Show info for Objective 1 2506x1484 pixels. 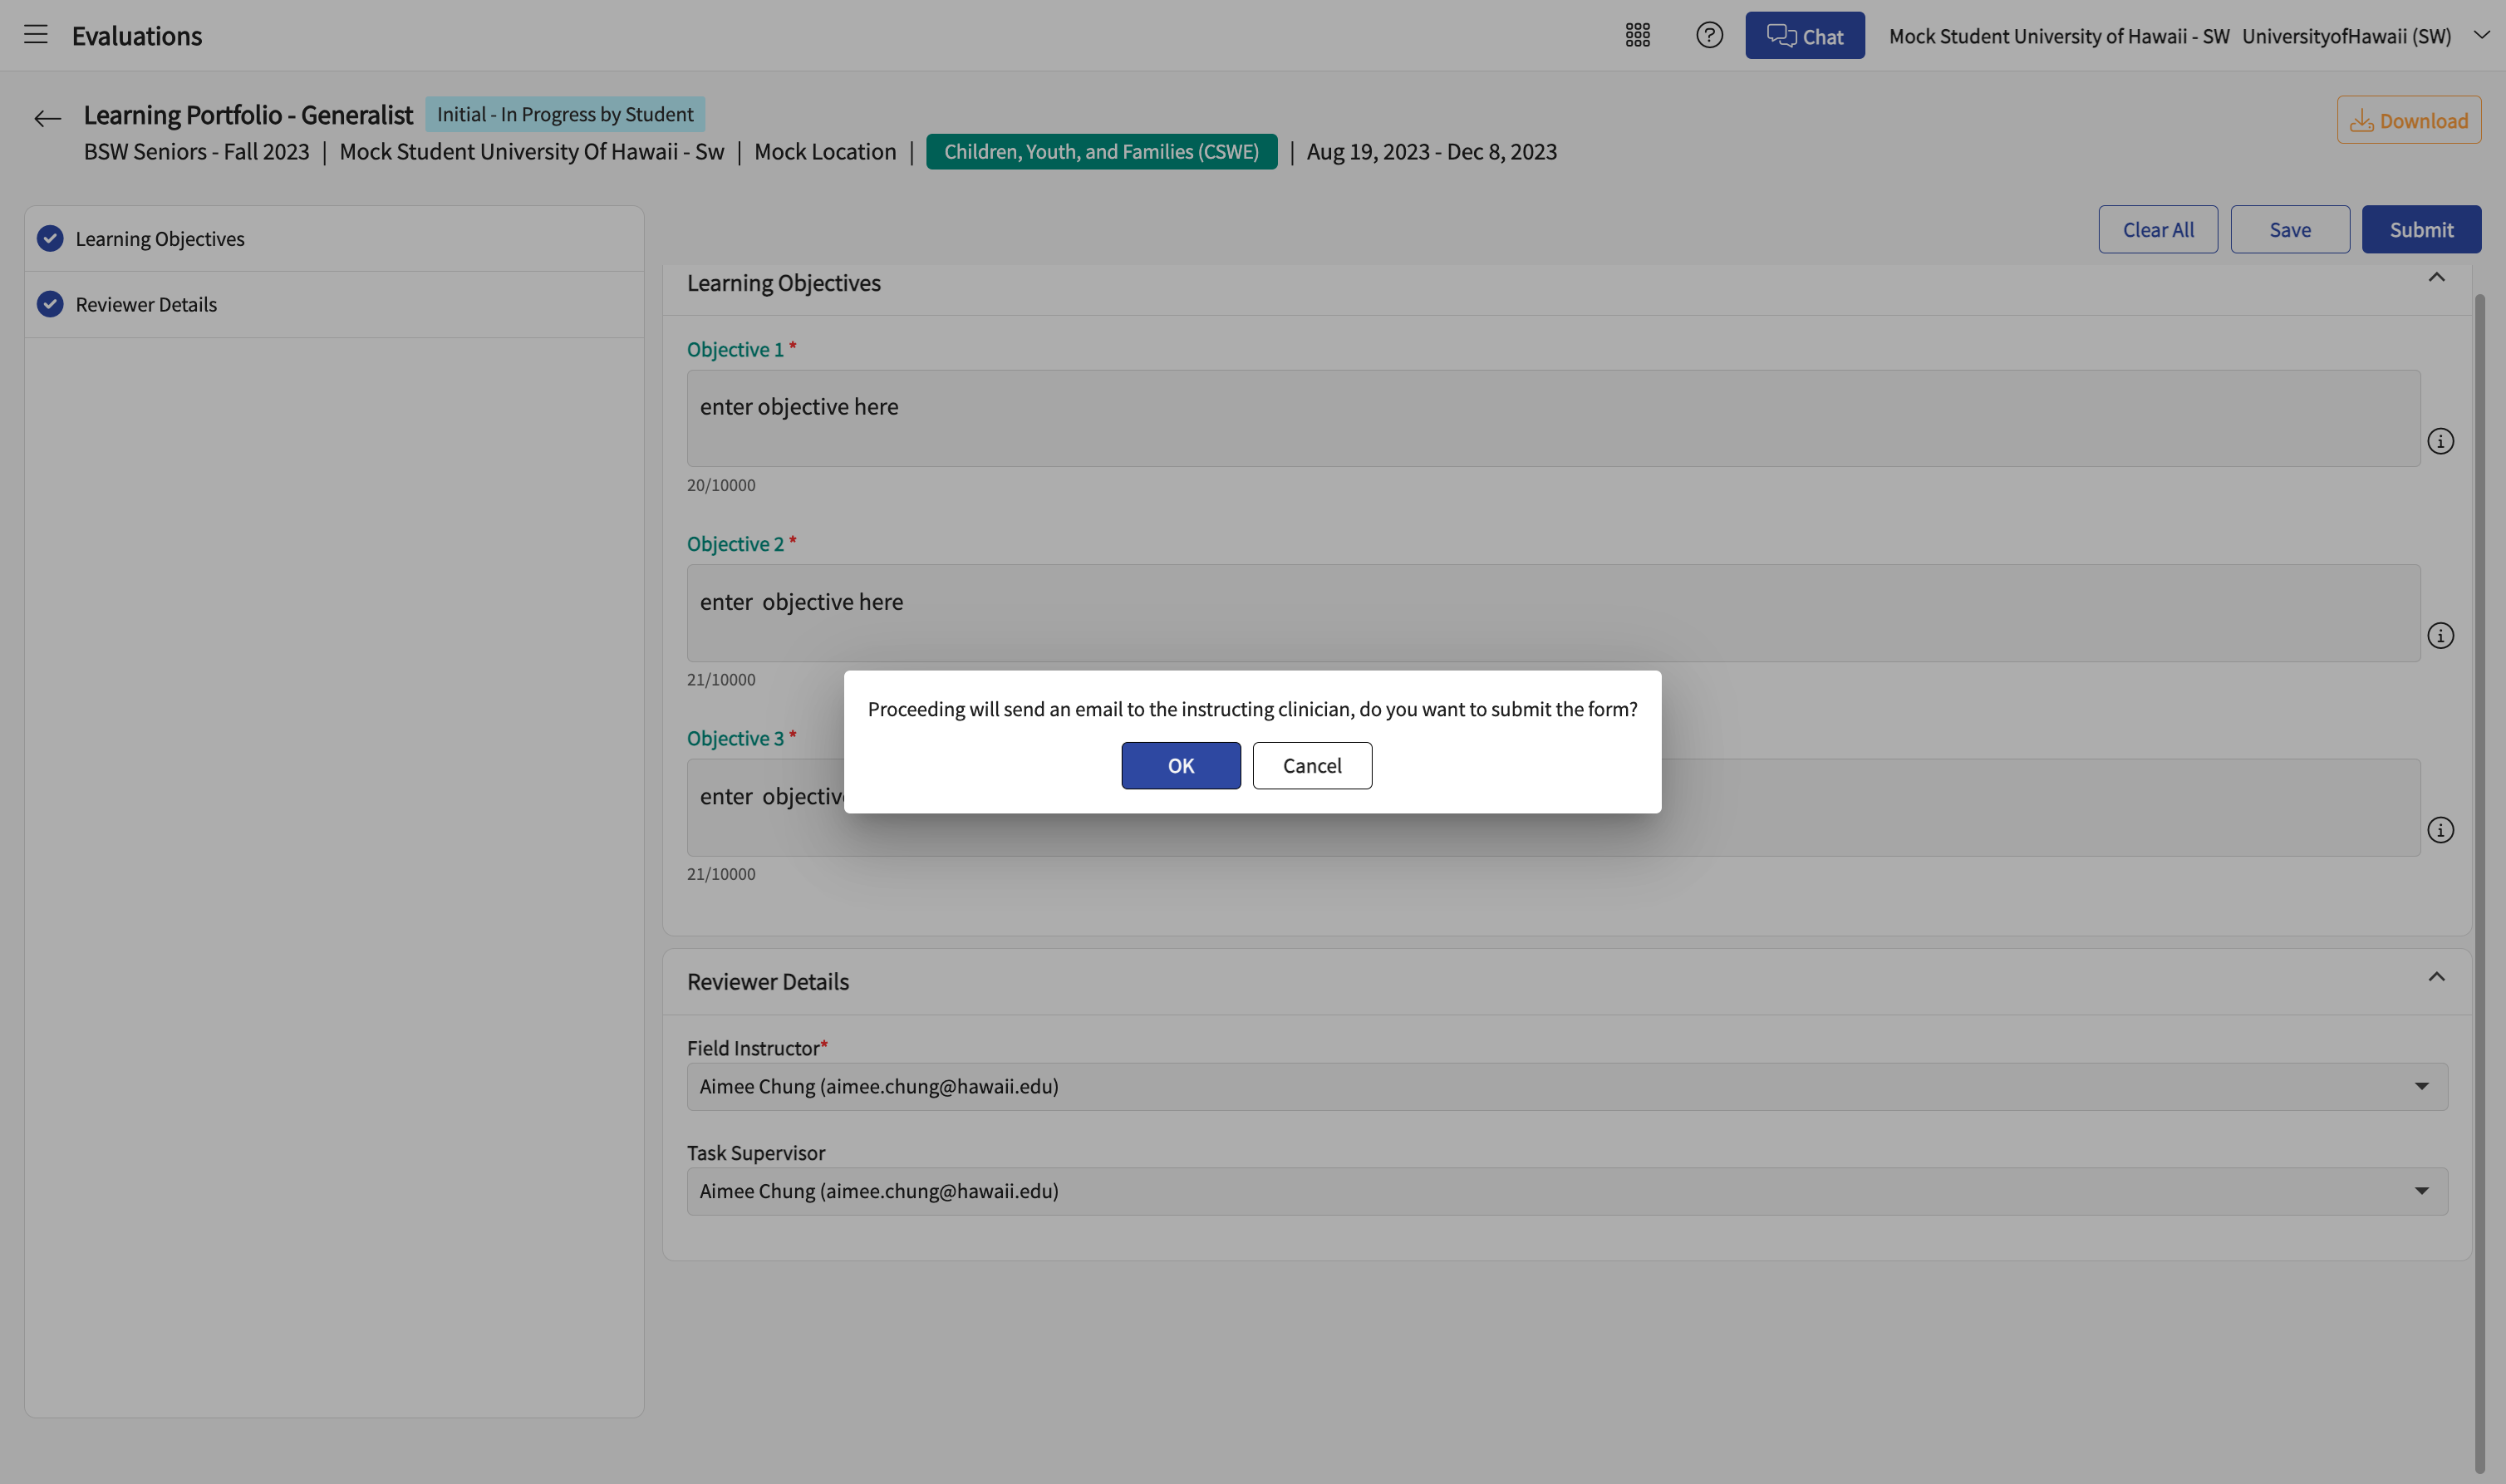2441,441
